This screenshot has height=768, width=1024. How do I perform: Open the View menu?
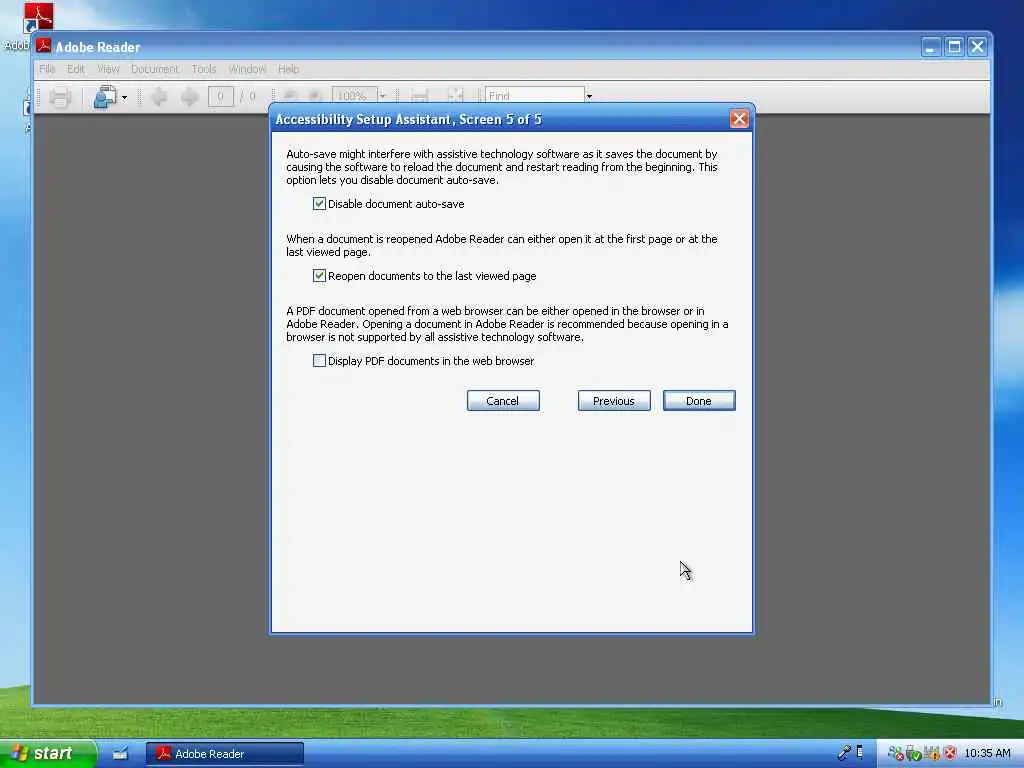point(108,69)
